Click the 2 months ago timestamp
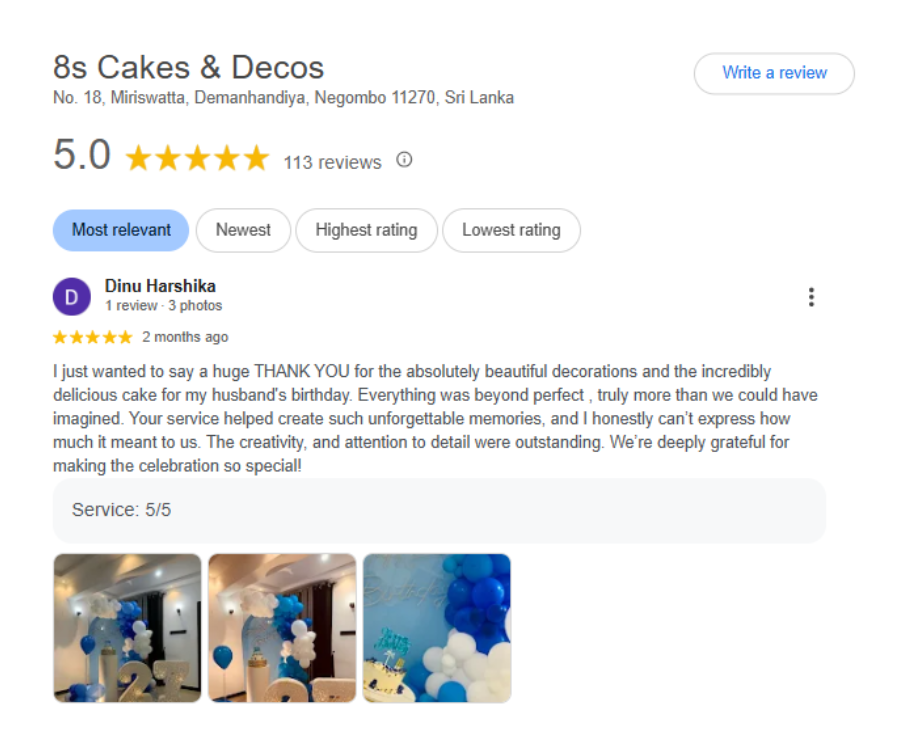Image resolution: width=900 pixels, height=750 pixels. (185, 337)
